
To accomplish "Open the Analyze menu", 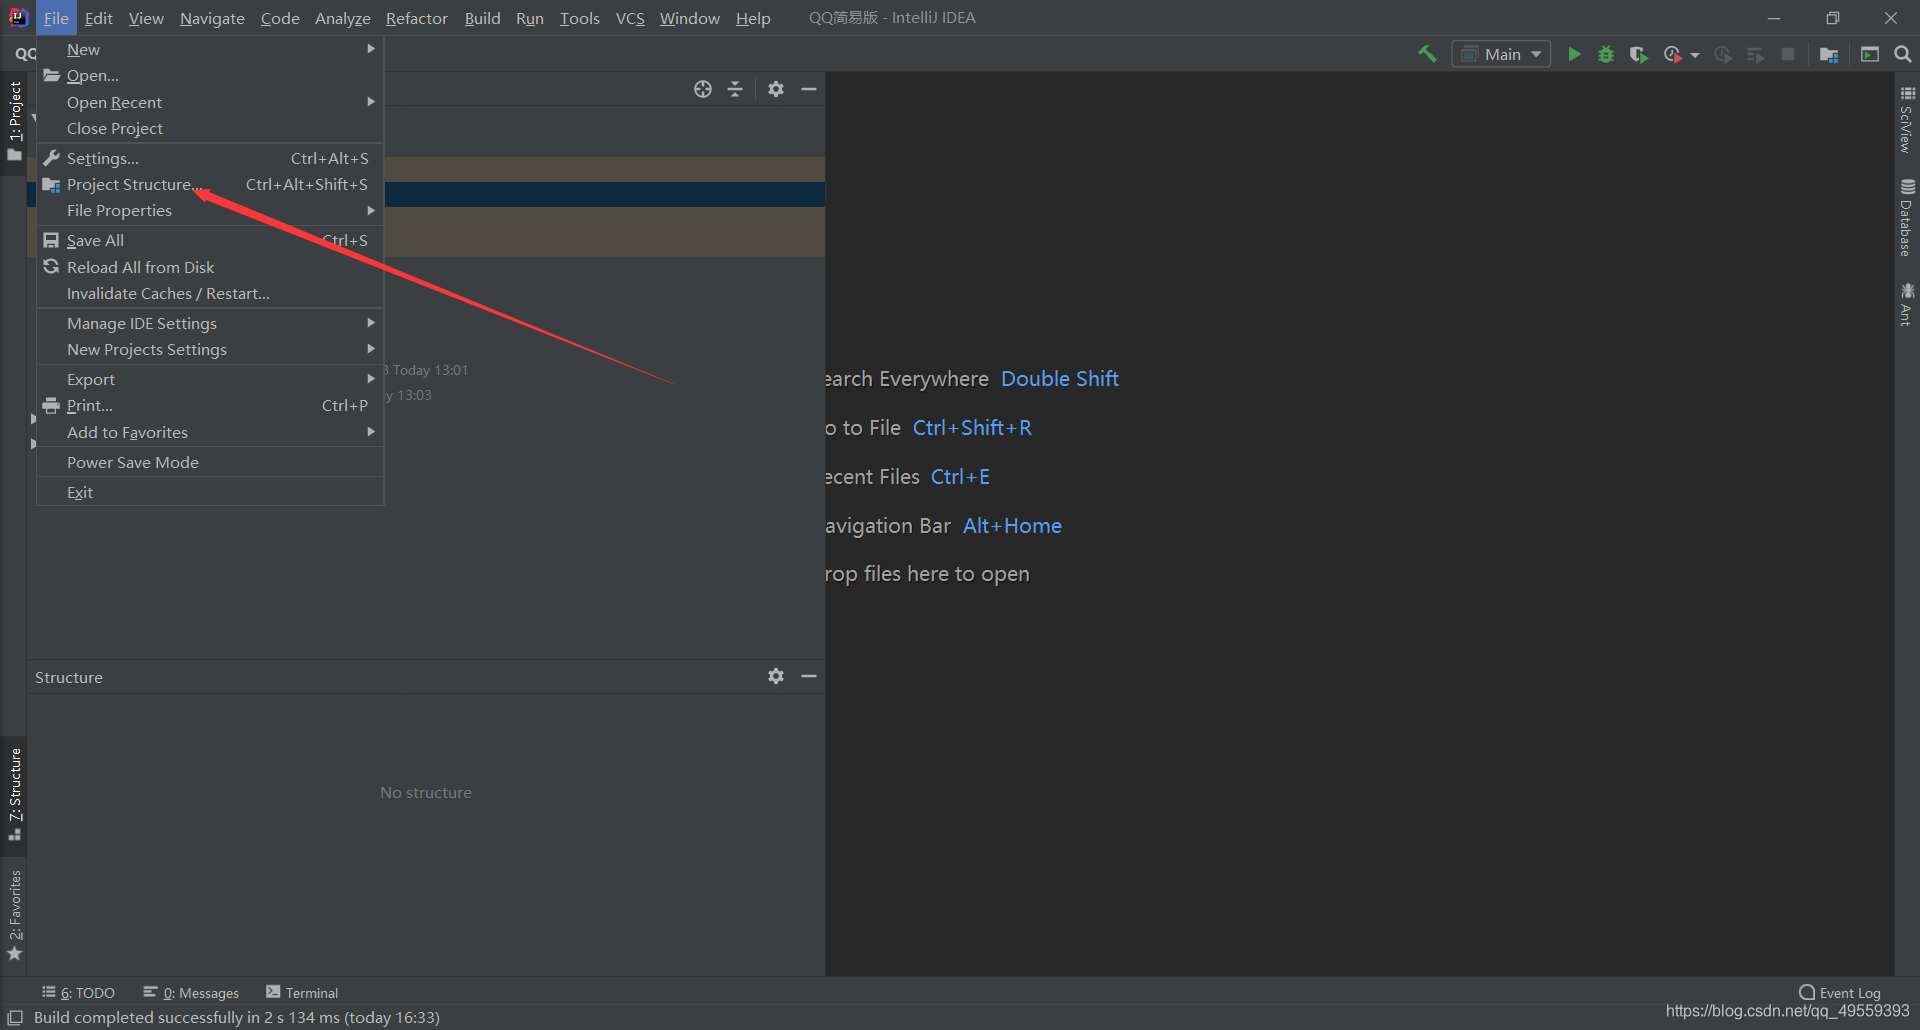I will tap(342, 18).
